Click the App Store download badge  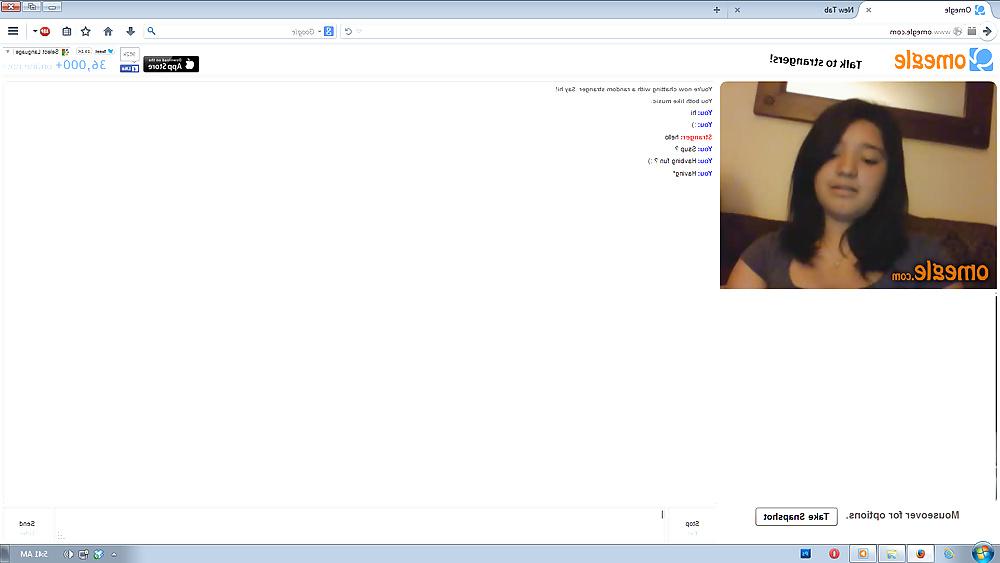[x=171, y=64]
